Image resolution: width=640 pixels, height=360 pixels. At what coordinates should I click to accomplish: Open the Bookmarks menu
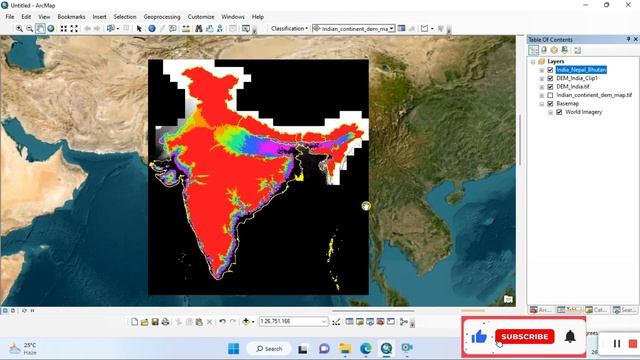tap(71, 17)
